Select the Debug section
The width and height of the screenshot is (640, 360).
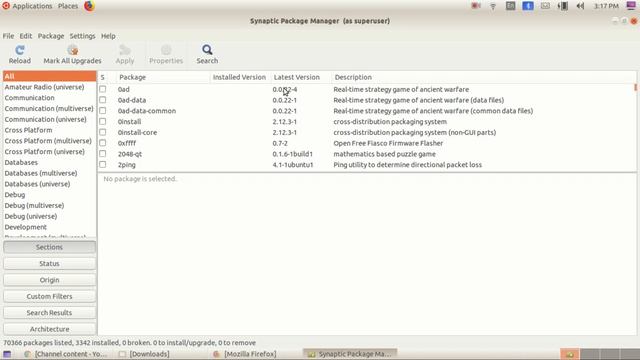coord(15,195)
